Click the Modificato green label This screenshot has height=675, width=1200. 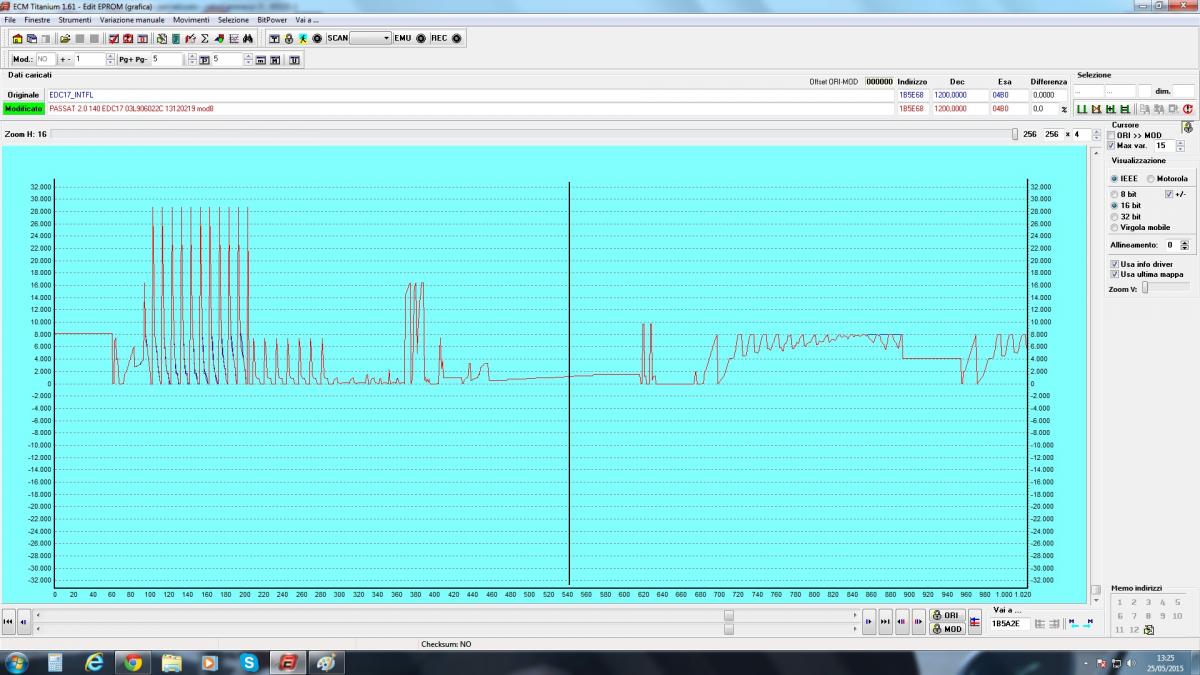tap(23, 108)
